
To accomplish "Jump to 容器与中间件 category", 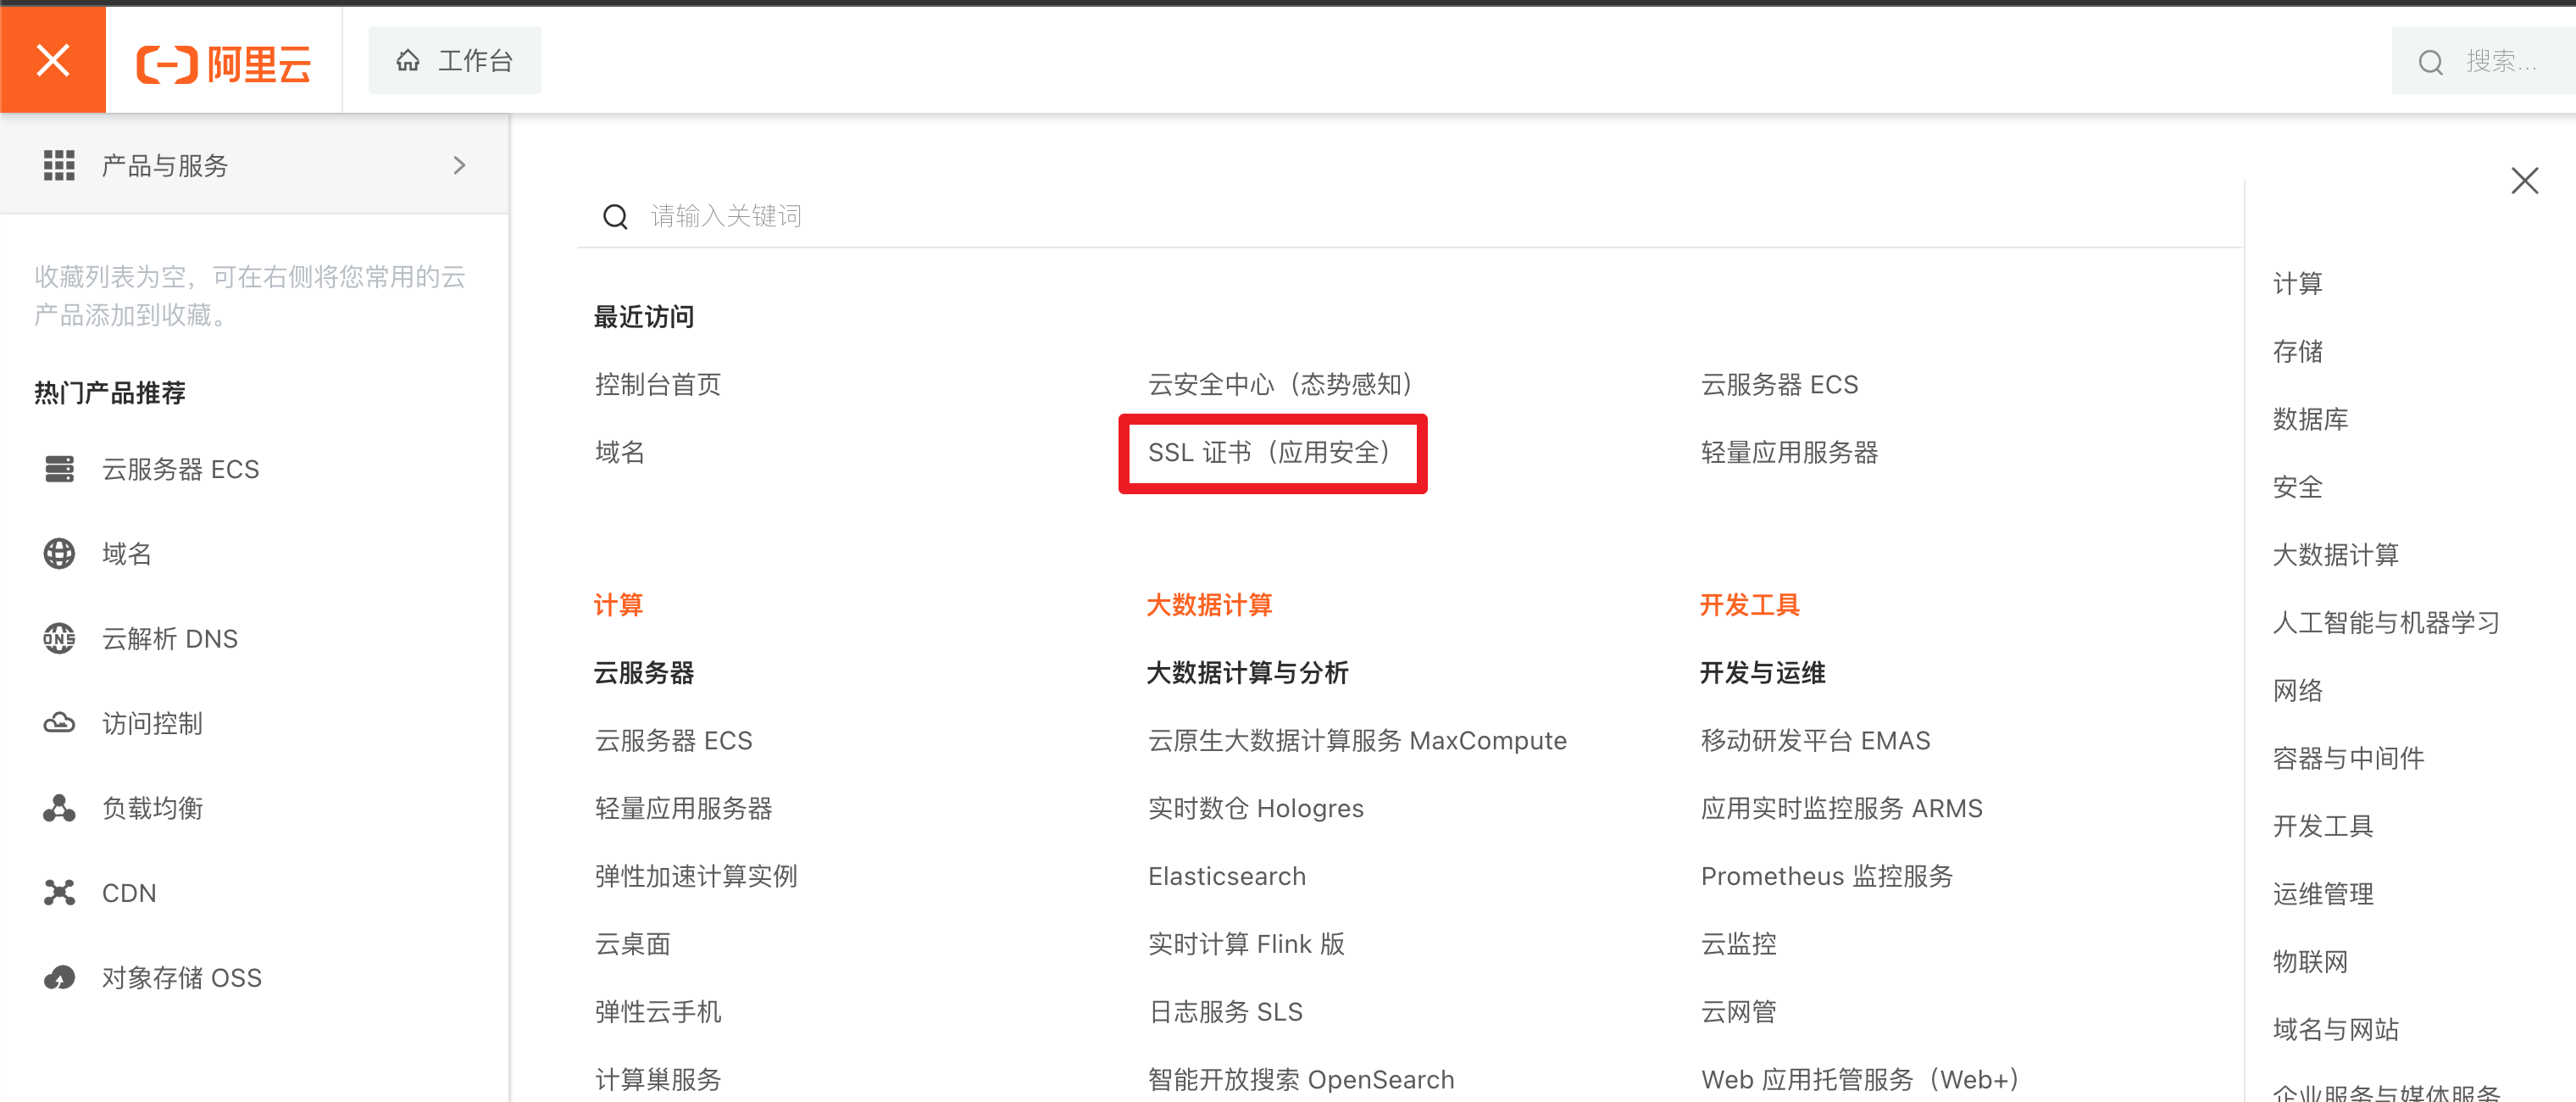I will coord(2348,758).
